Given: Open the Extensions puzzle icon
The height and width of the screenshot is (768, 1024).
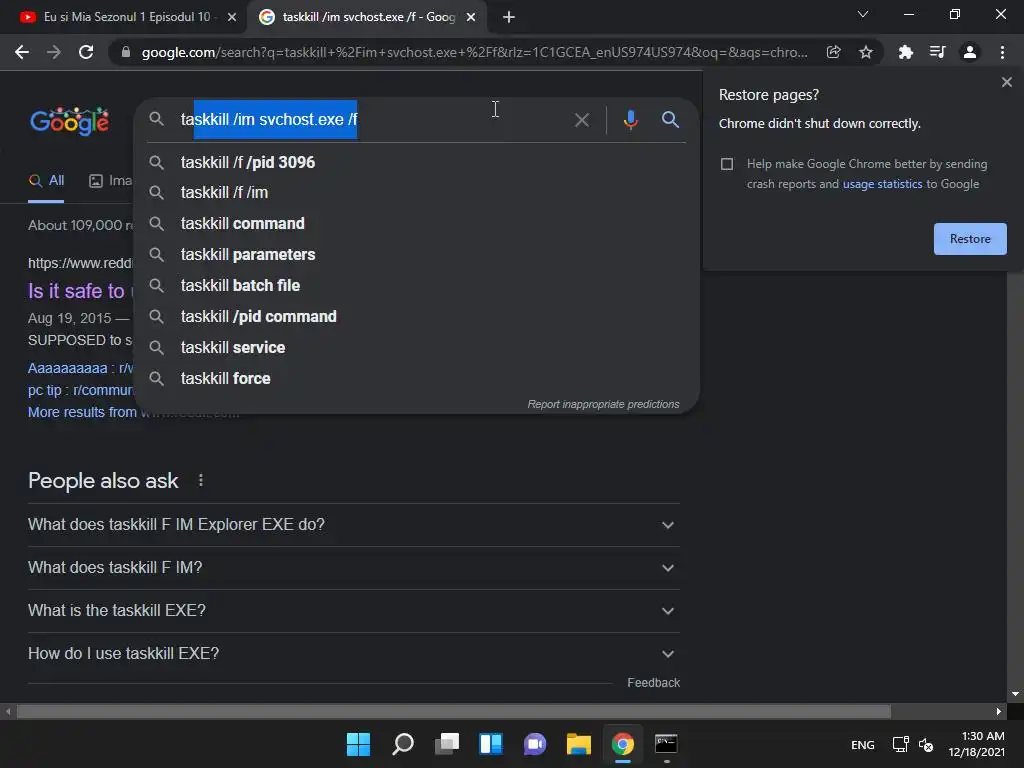Looking at the screenshot, I should pyautogui.click(x=905, y=52).
